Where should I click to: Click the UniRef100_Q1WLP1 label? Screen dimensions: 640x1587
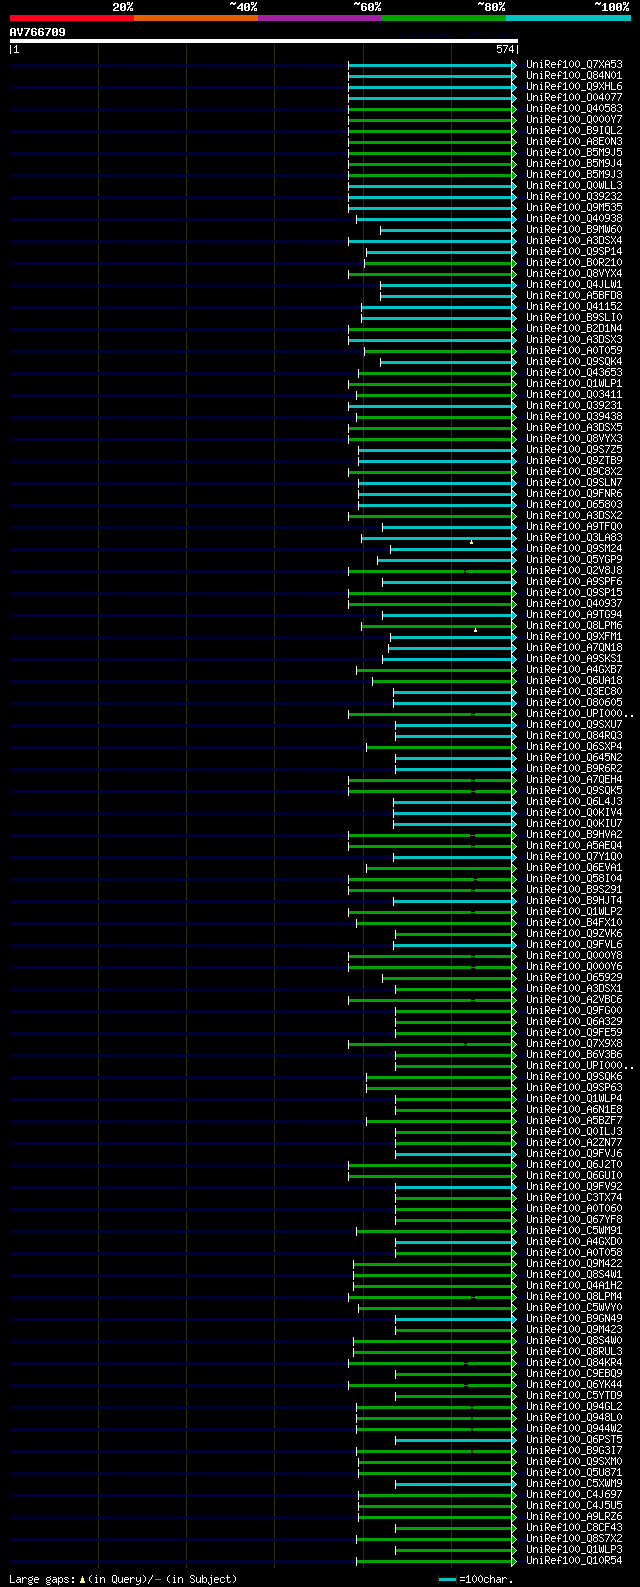(574, 383)
